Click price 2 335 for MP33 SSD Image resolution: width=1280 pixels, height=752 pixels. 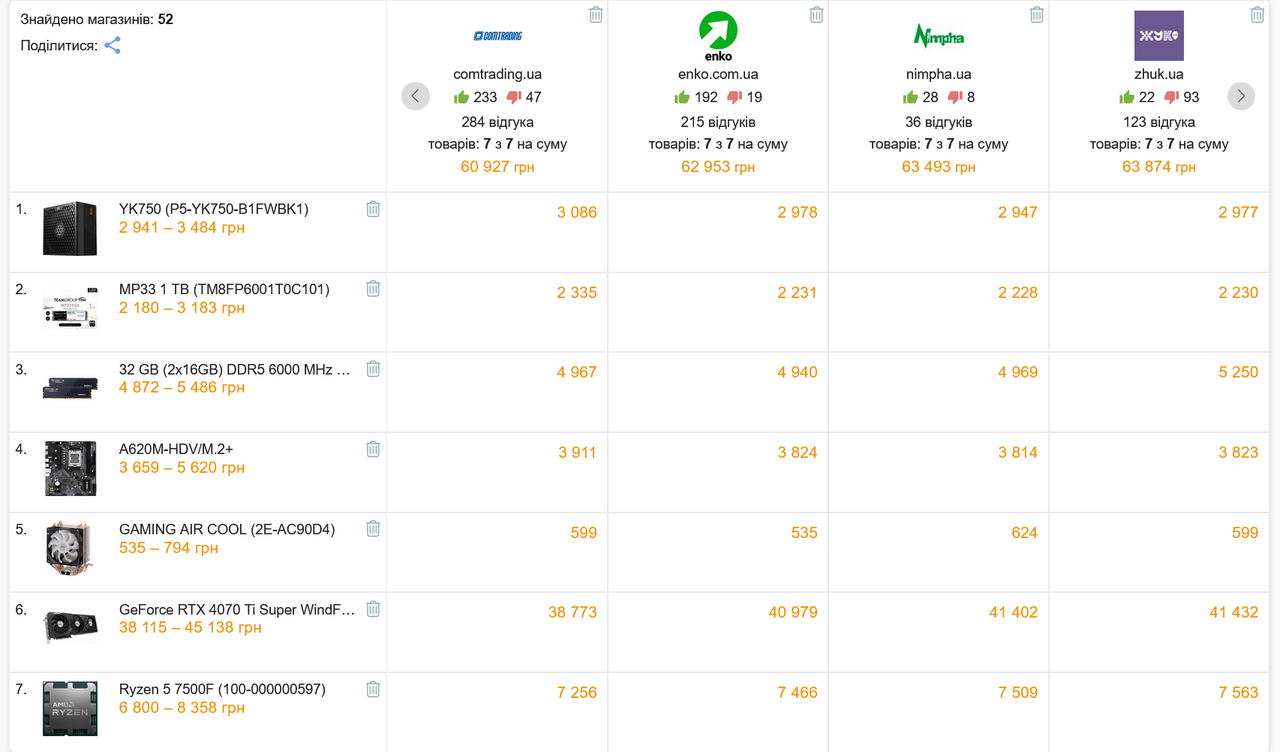(577, 292)
